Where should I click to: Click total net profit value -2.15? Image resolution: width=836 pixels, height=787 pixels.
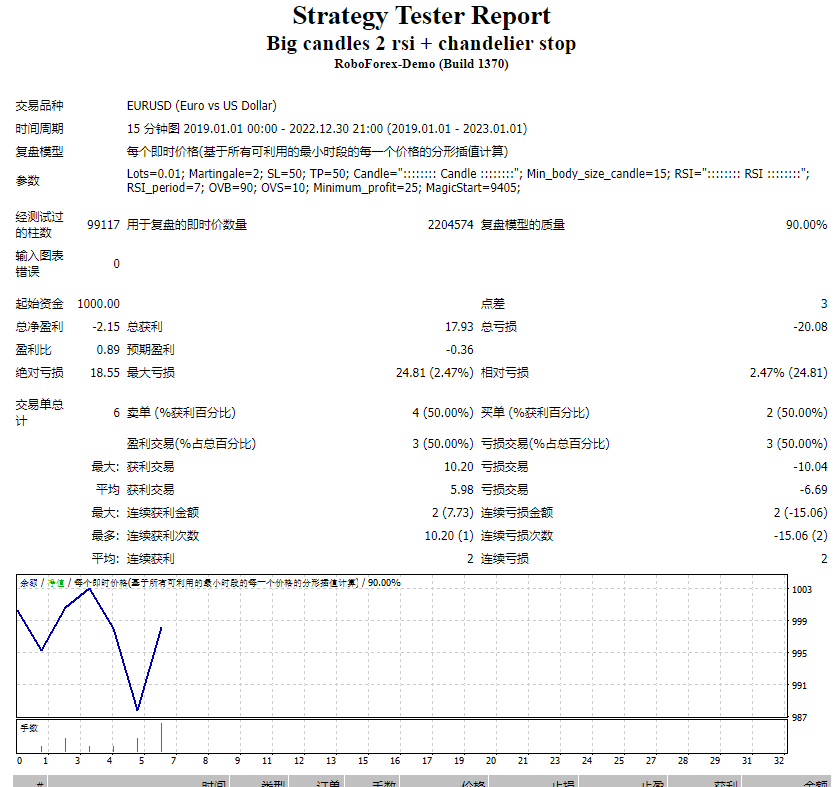click(x=106, y=326)
